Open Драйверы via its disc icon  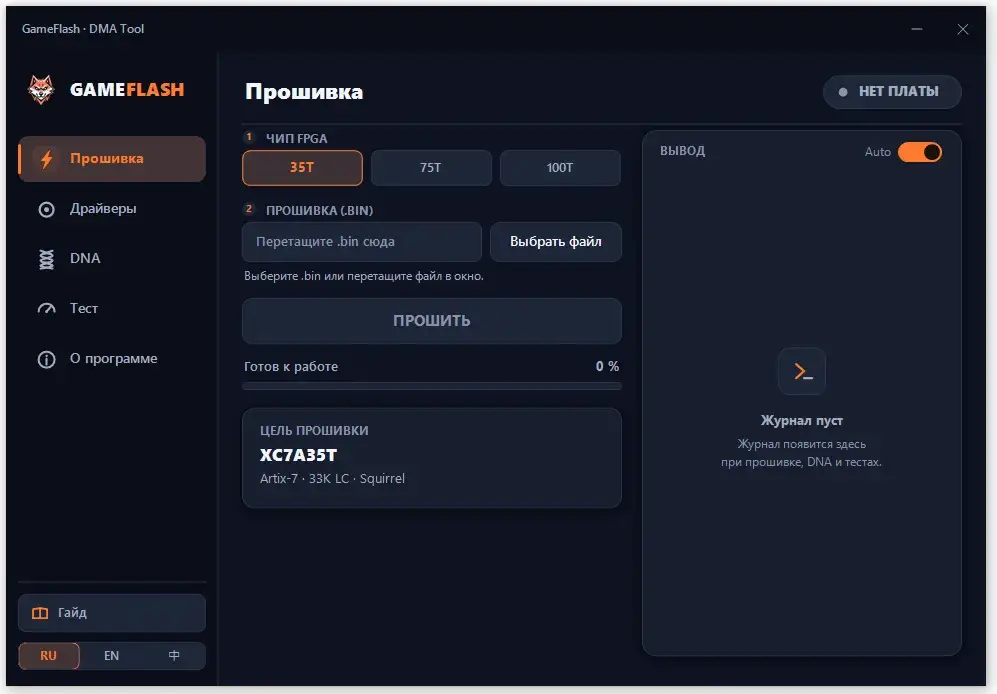[x=46, y=209]
